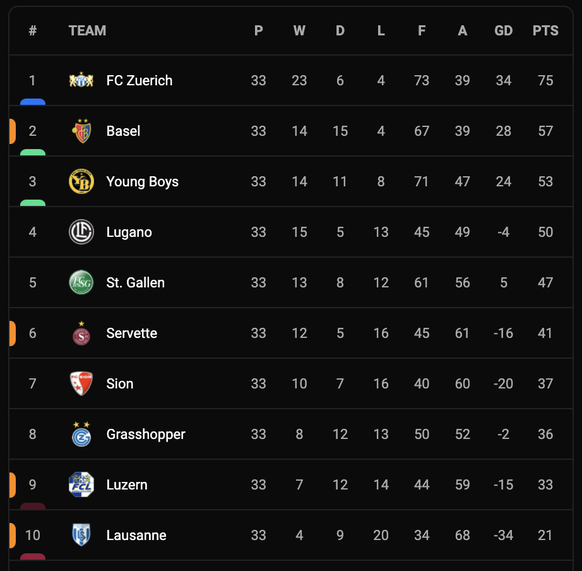Select the Grasshopper club crest
582x571 pixels.
click(x=81, y=434)
